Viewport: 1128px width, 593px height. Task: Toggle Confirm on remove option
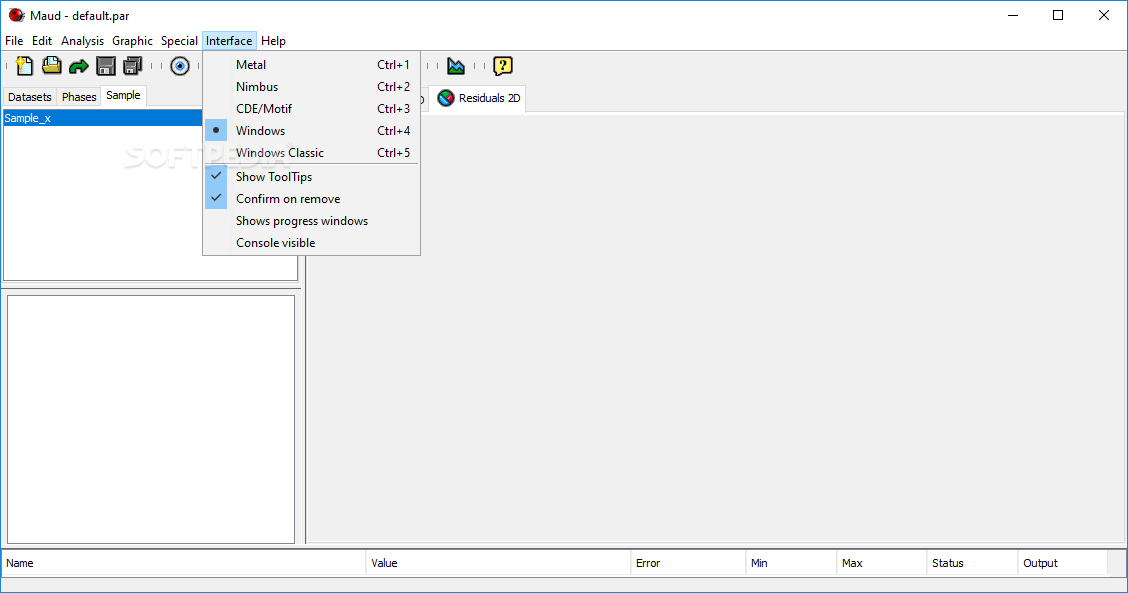pos(311,199)
